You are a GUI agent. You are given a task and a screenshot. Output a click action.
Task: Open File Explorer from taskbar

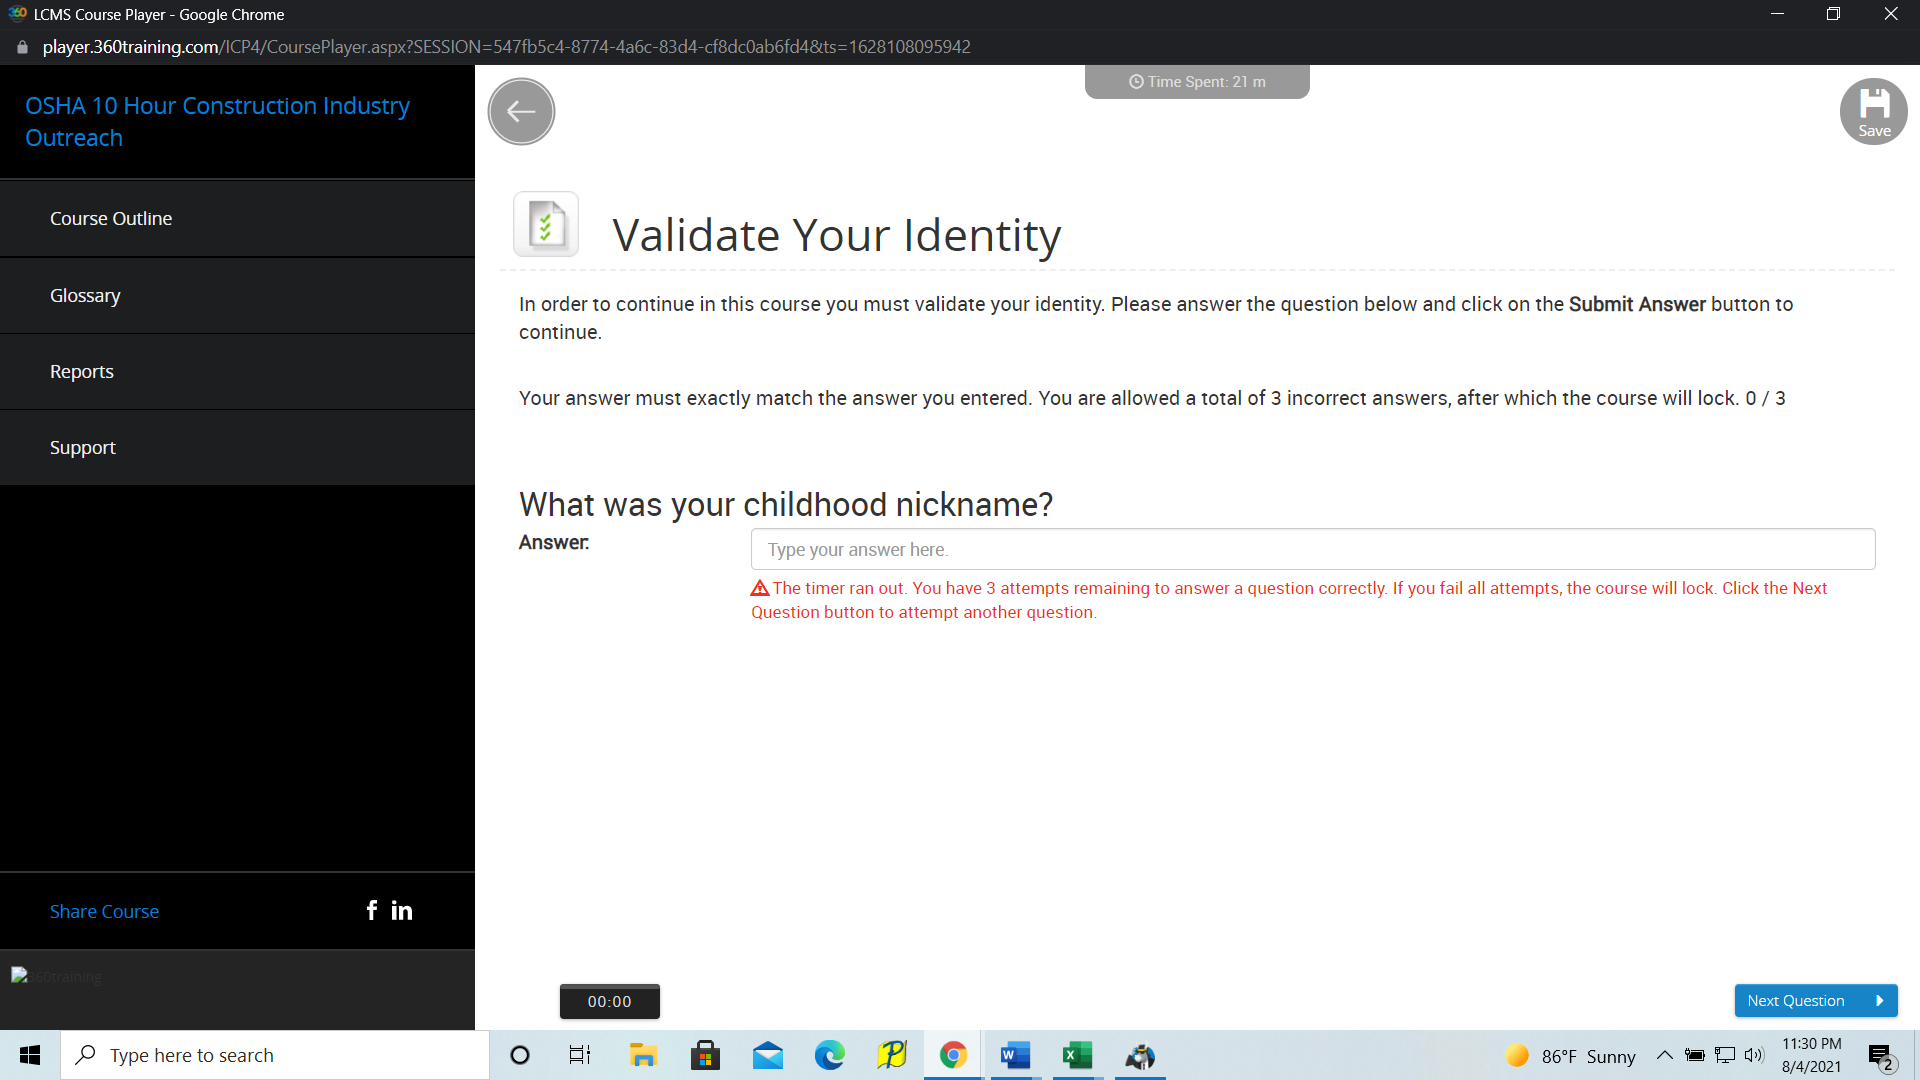[x=643, y=1055]
